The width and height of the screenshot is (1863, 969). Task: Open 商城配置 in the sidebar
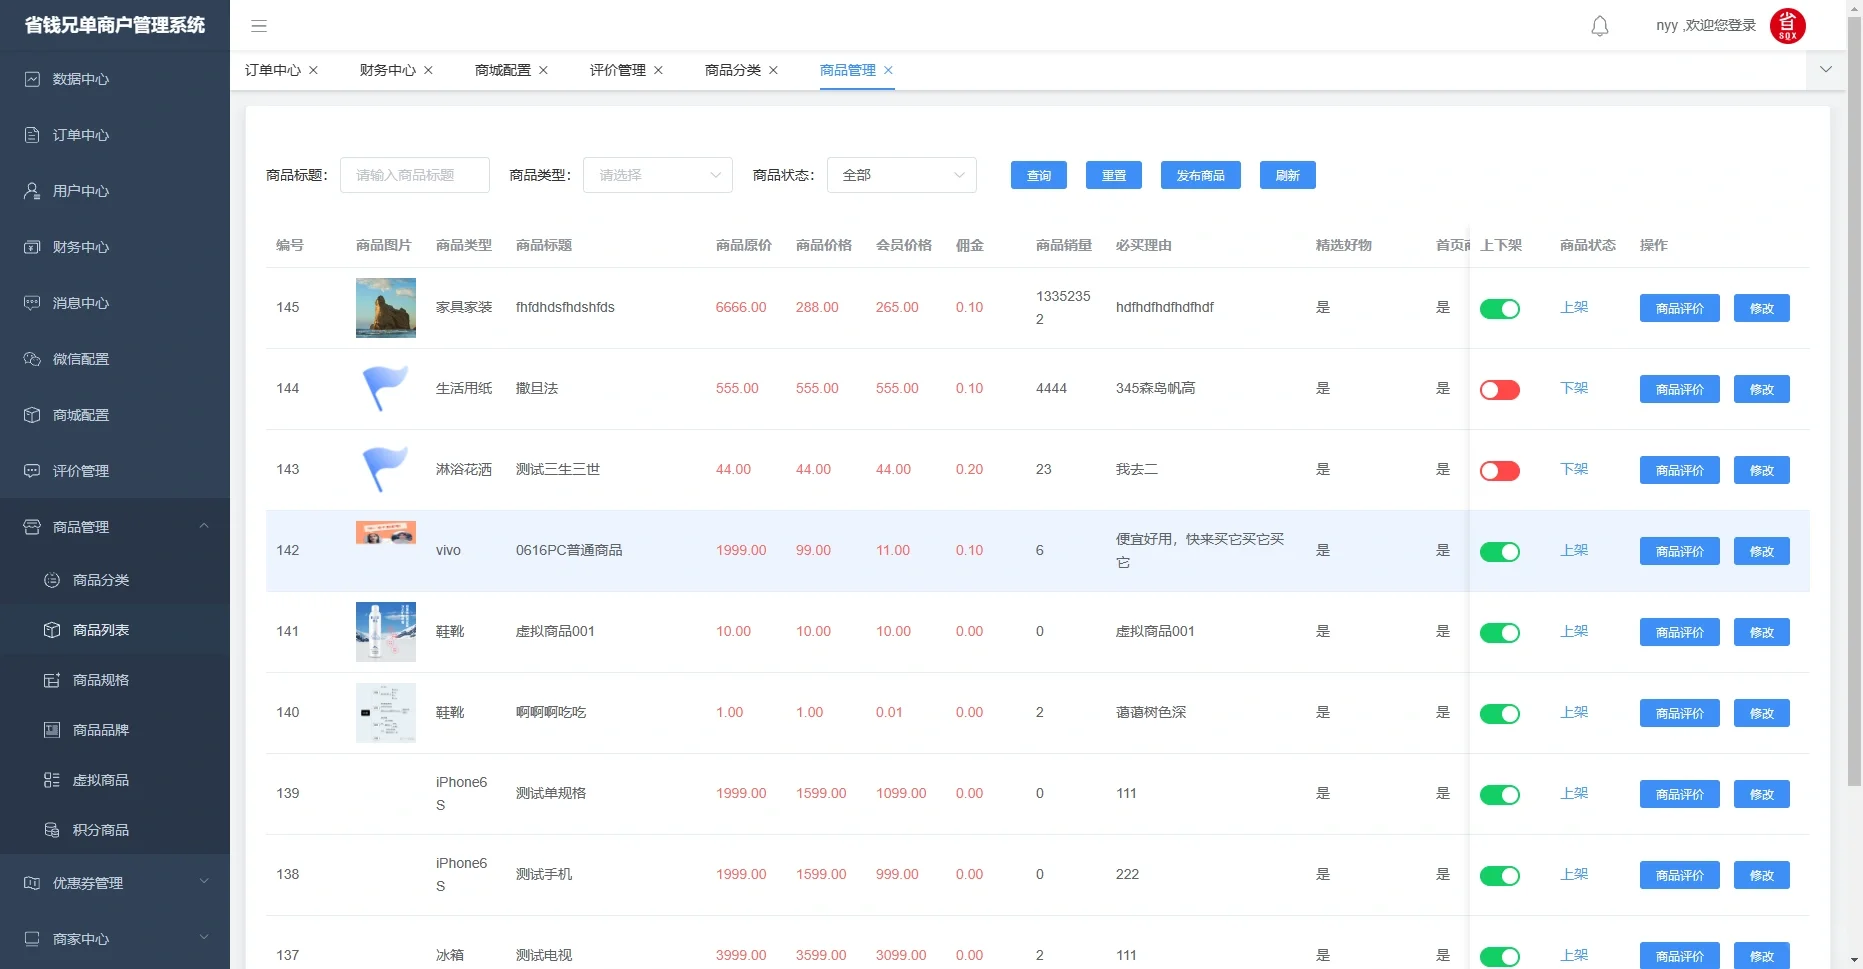point(80,415)
